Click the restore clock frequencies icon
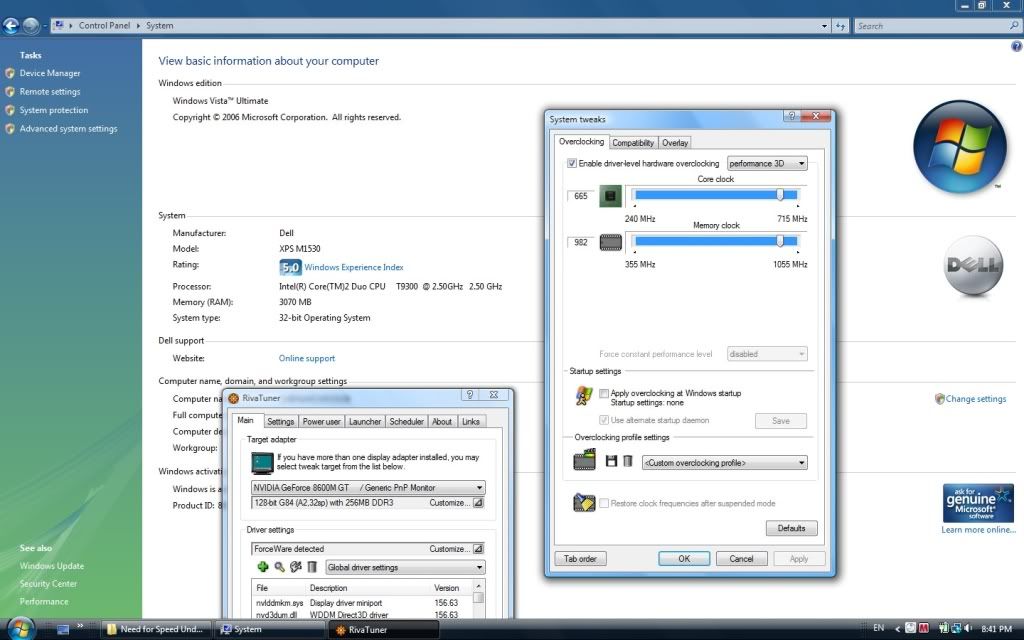This screenshot has width=1024, height=640. [584, 502]
